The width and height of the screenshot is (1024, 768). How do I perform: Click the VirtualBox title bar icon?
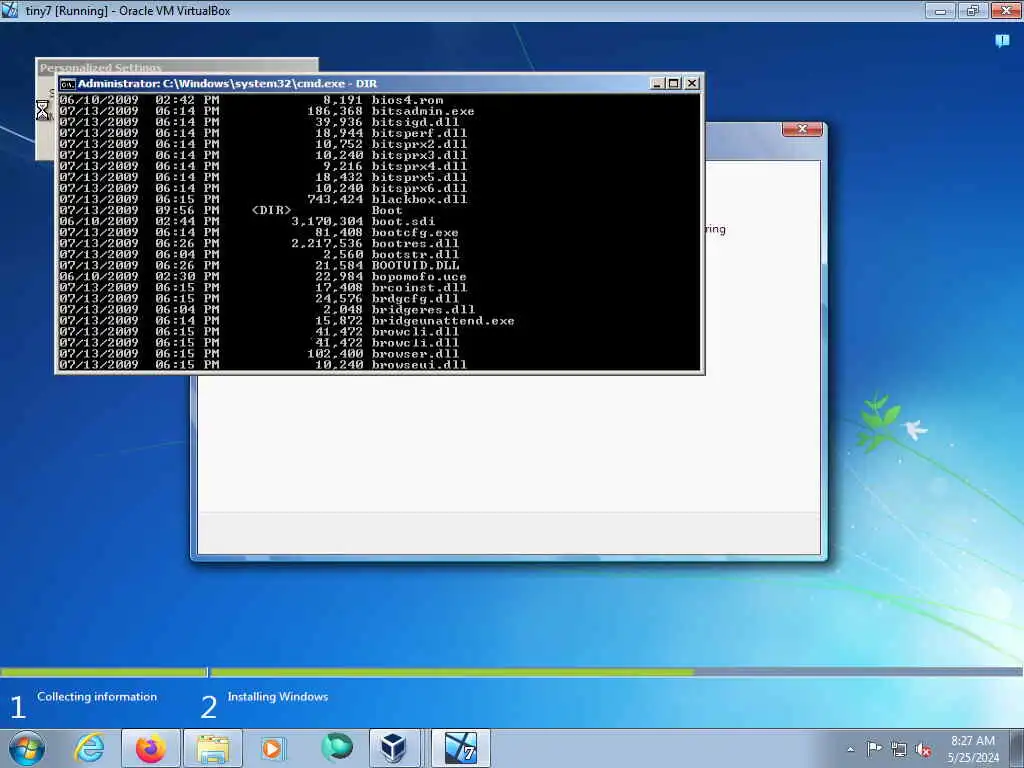pos(10,10)
